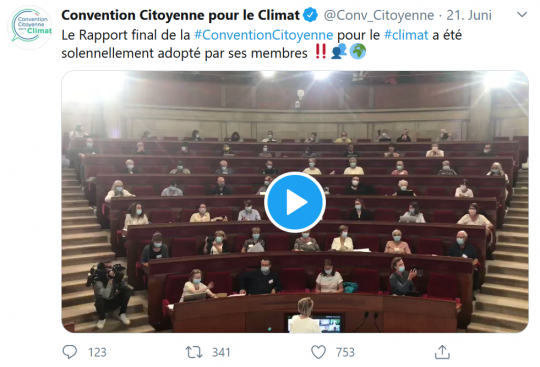Click the reply speech bubble icon

(x=70, y=352)
